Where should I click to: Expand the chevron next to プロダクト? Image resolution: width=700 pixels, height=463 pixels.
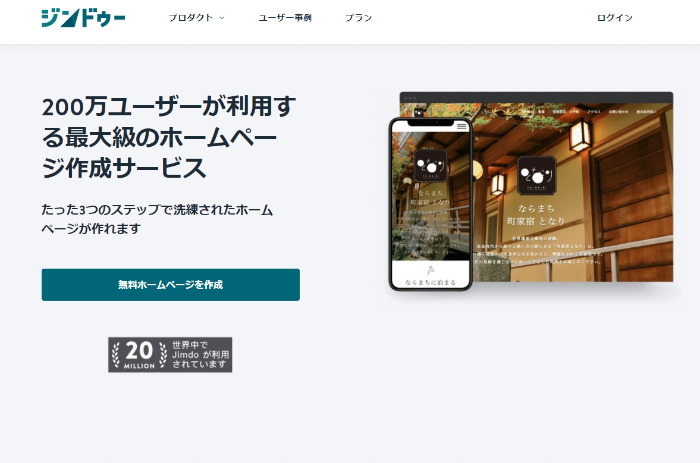point(222,18)
